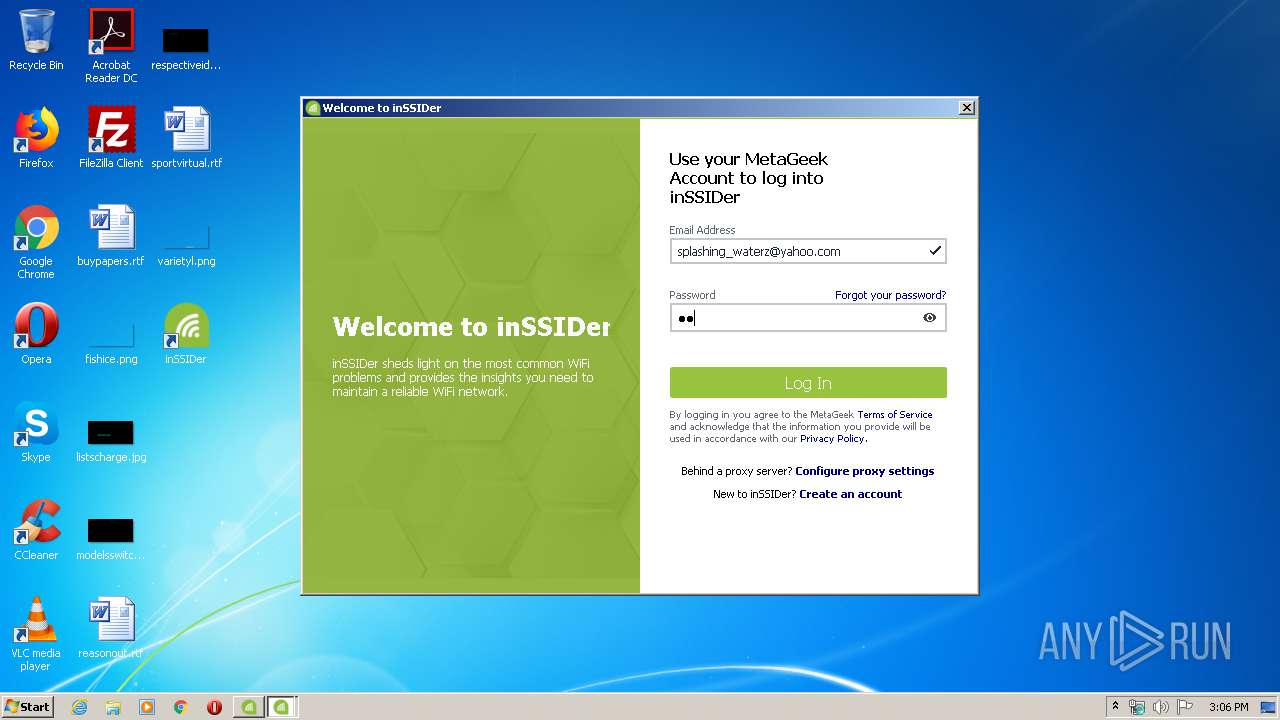Launch Google Chrome desktop shortcut
This screenshot has width=1280, height=720.
click(x=36, y=242)
